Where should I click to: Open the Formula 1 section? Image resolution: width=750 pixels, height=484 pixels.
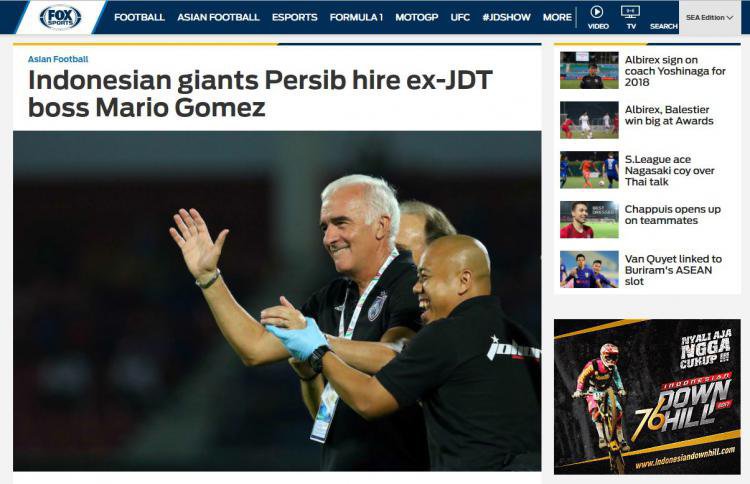[x=356, y=17]
